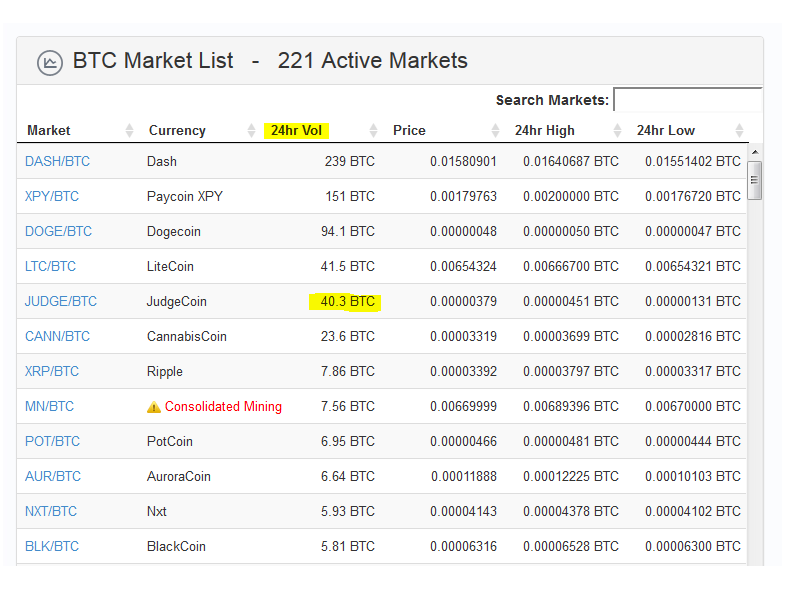This screenshot has width=791, height=594.
Task: Open the DOGE/BTC market link
Action: (x=59, y=231)
